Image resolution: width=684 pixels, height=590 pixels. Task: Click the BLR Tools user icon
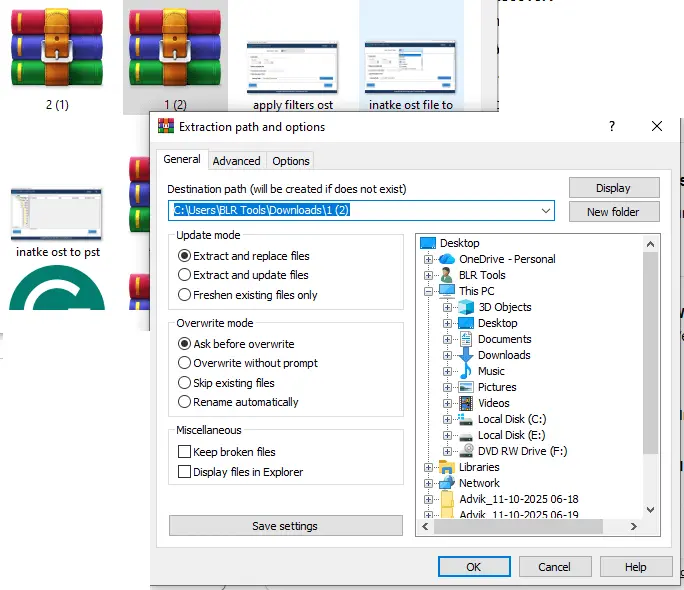447,275
